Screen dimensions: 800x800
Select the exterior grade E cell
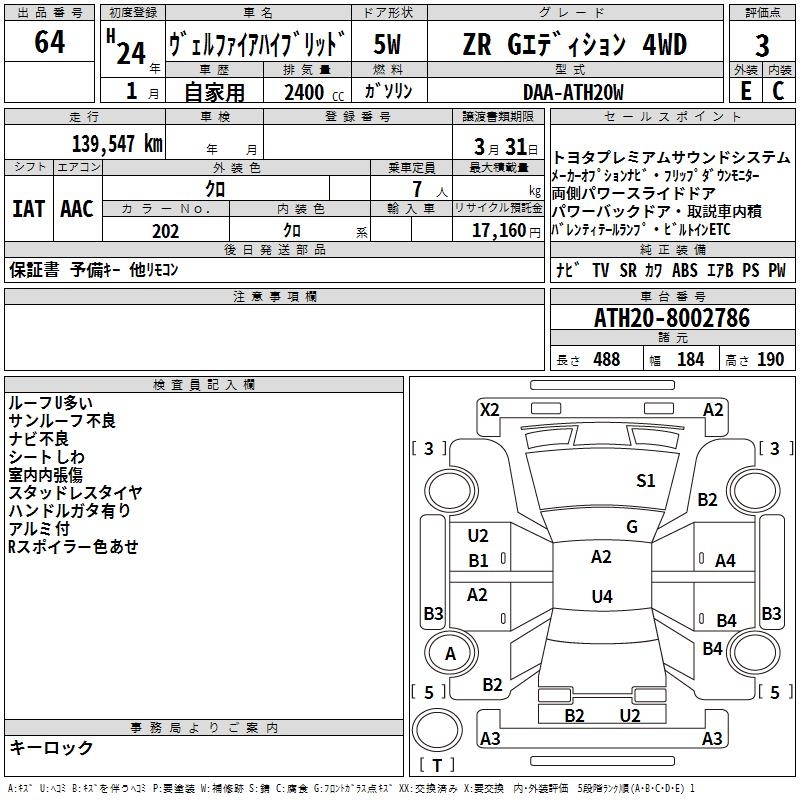point(745,91)
